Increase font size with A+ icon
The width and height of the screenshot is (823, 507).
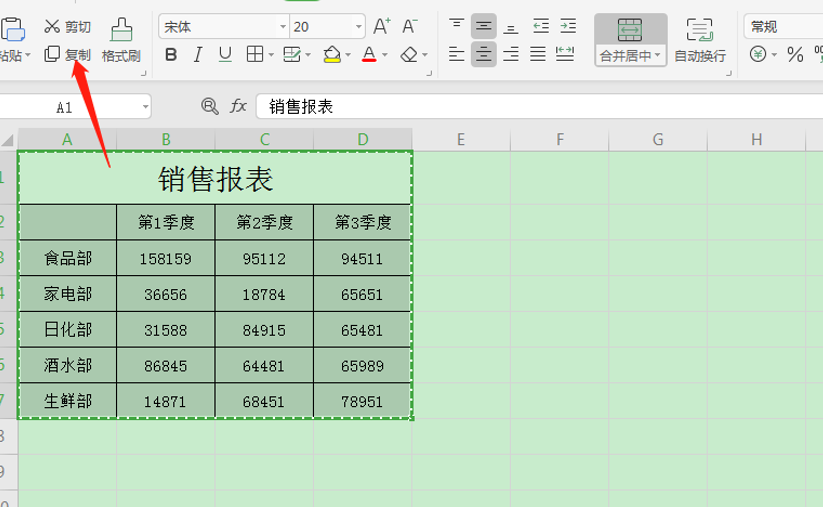click(382, 26)
